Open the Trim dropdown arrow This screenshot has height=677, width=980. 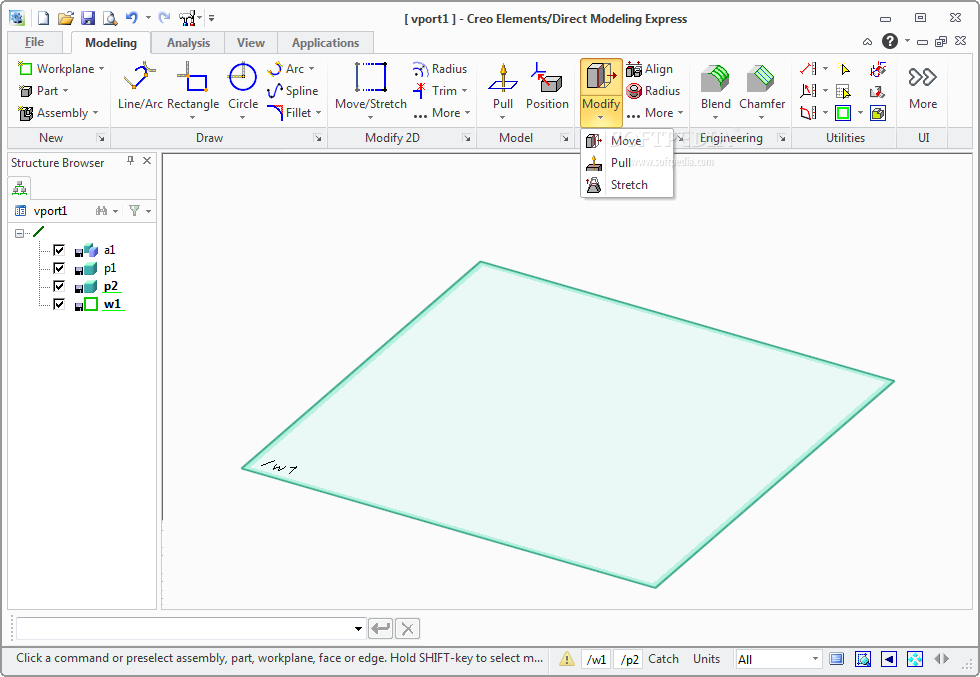[464, 91]
